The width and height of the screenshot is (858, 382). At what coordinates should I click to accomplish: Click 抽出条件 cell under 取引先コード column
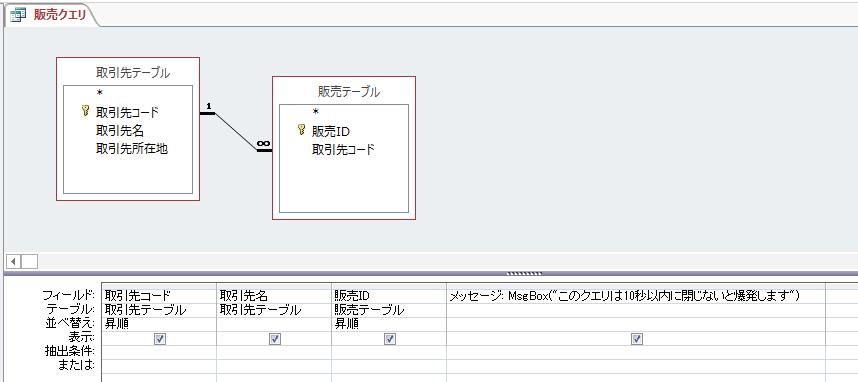click(159, 352)
